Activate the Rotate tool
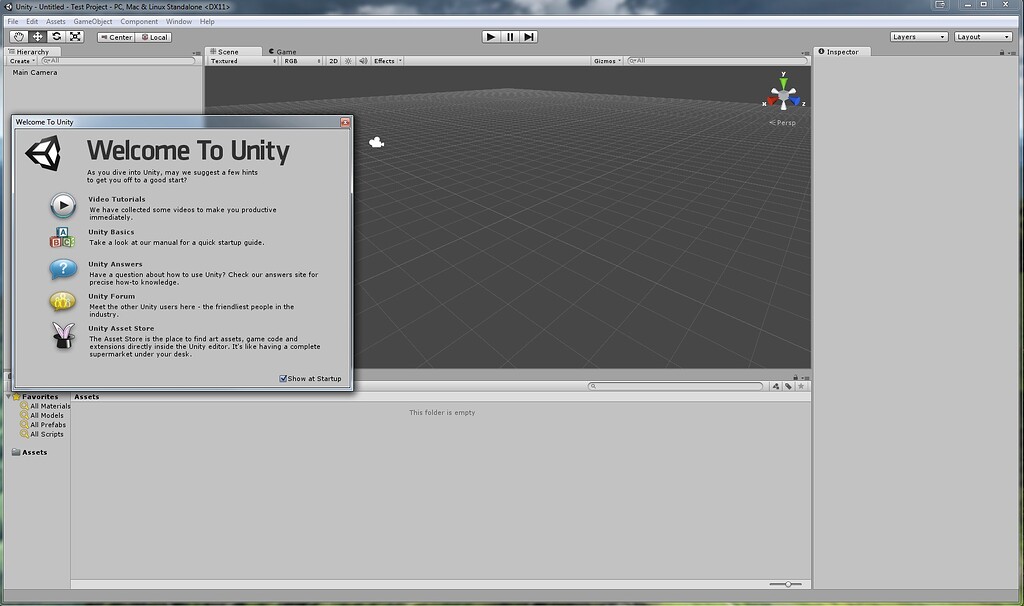1024x606 pixels. (57, 36)
